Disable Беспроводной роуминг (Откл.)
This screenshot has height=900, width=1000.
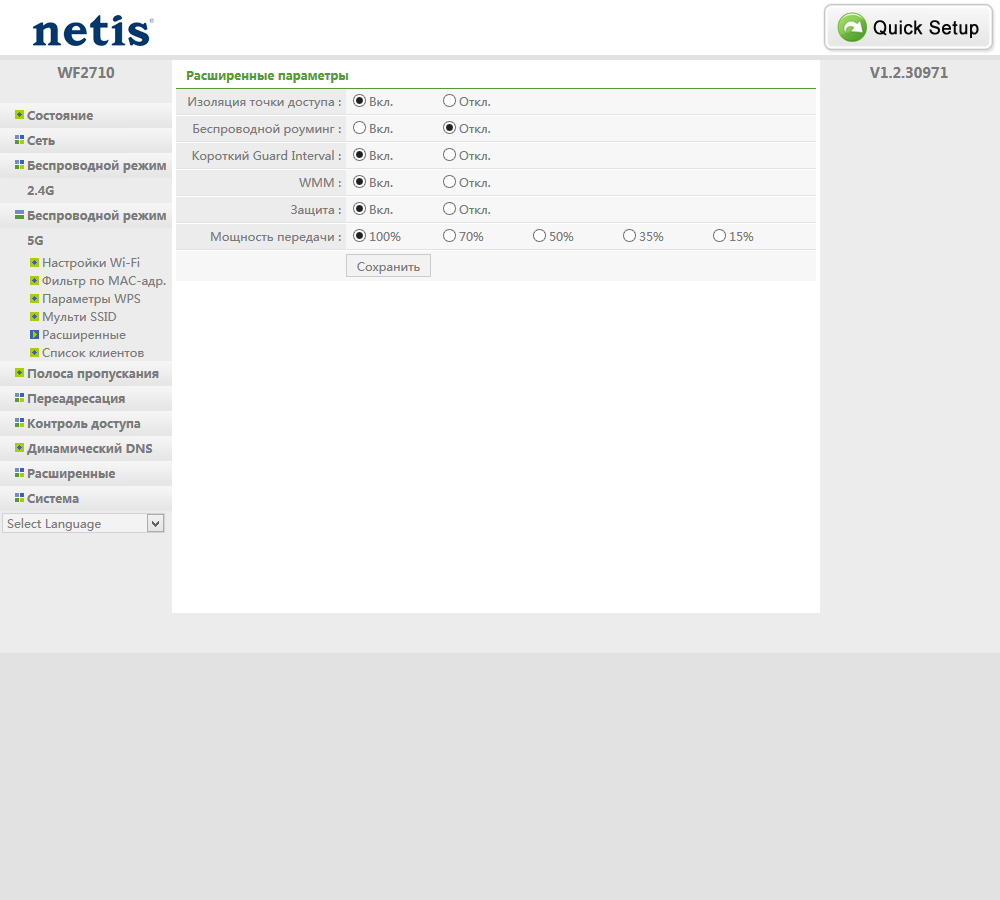click(x=450, y=128)
